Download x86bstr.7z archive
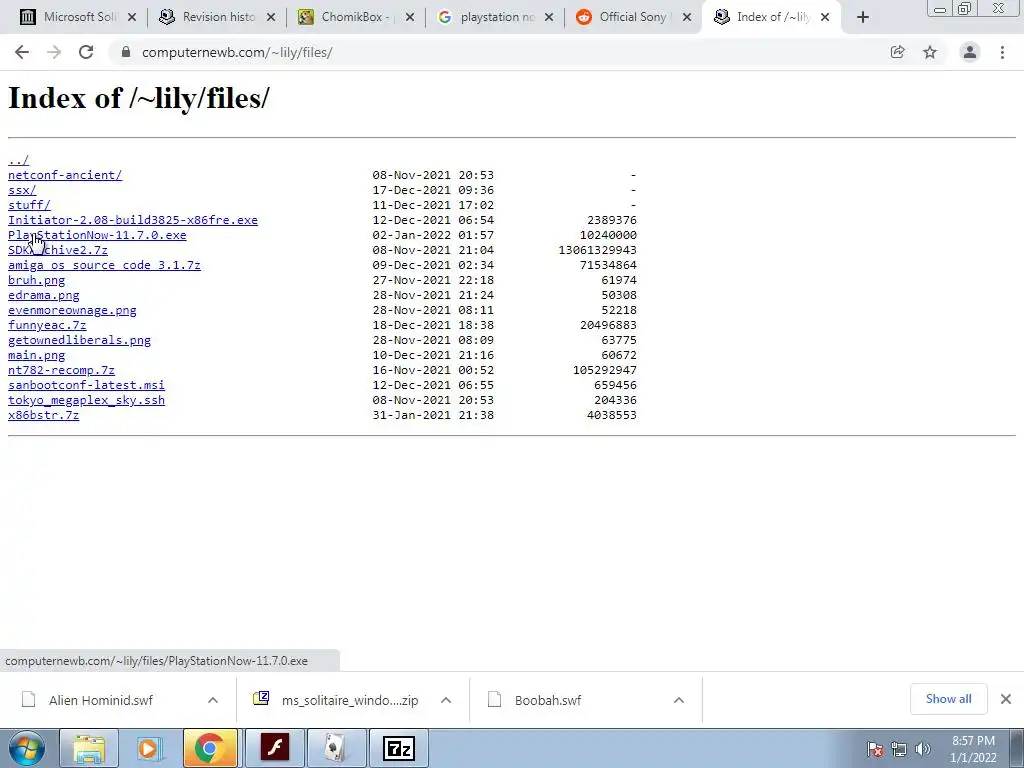The height and width of the screenshot is (768, 1024). tap(44, 415)
